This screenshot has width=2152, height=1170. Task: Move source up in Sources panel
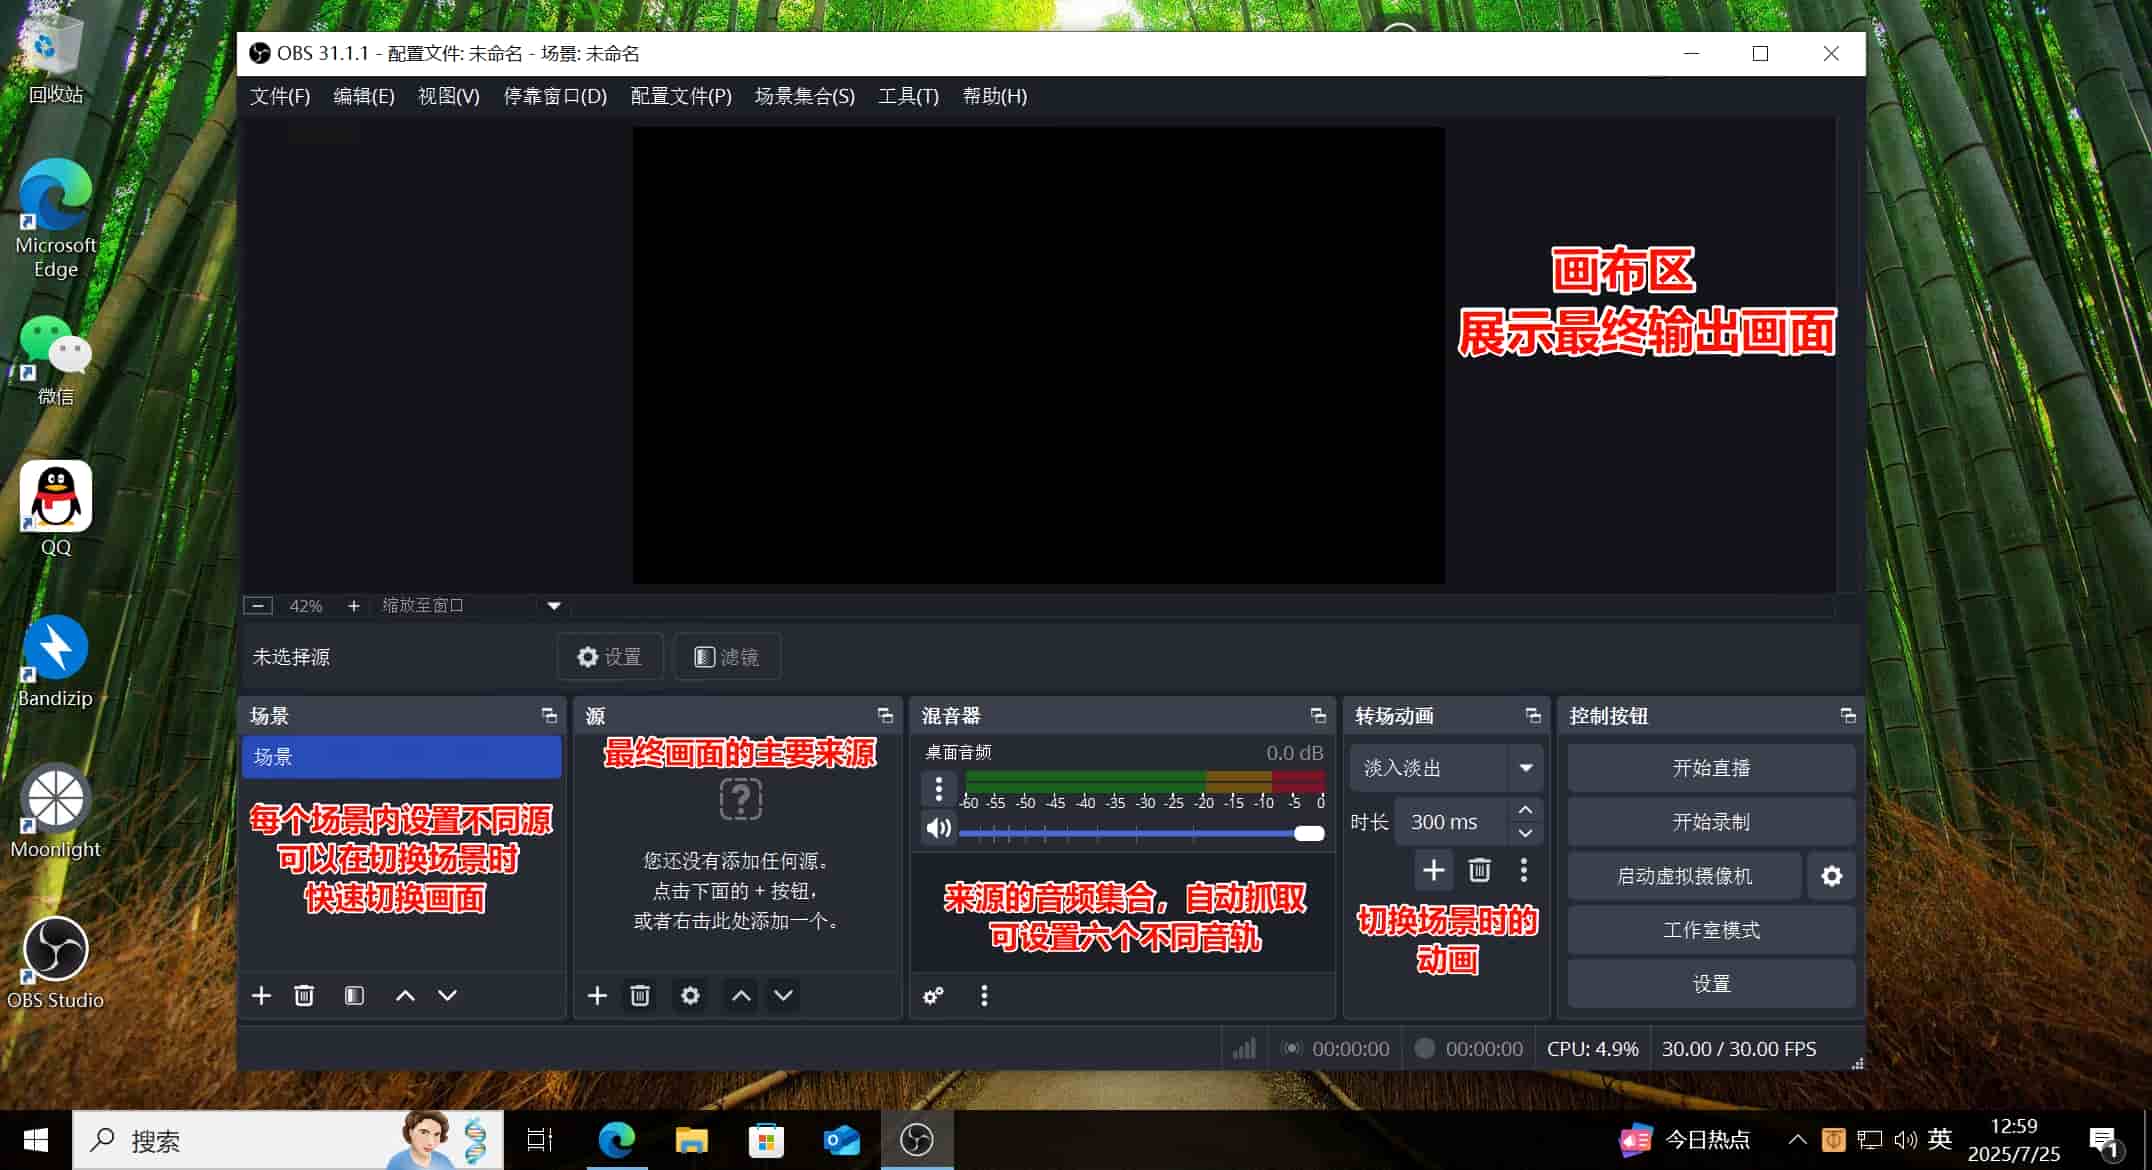click(741, 995)
